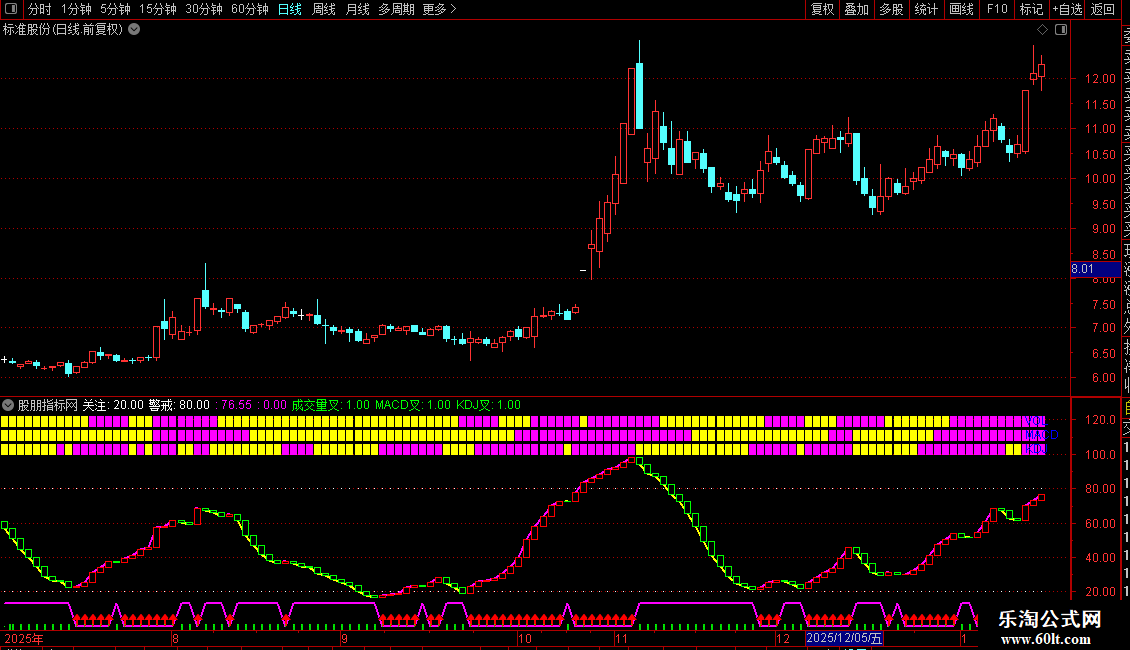Switch to 日线 daily chart

[x=290, y=9]
